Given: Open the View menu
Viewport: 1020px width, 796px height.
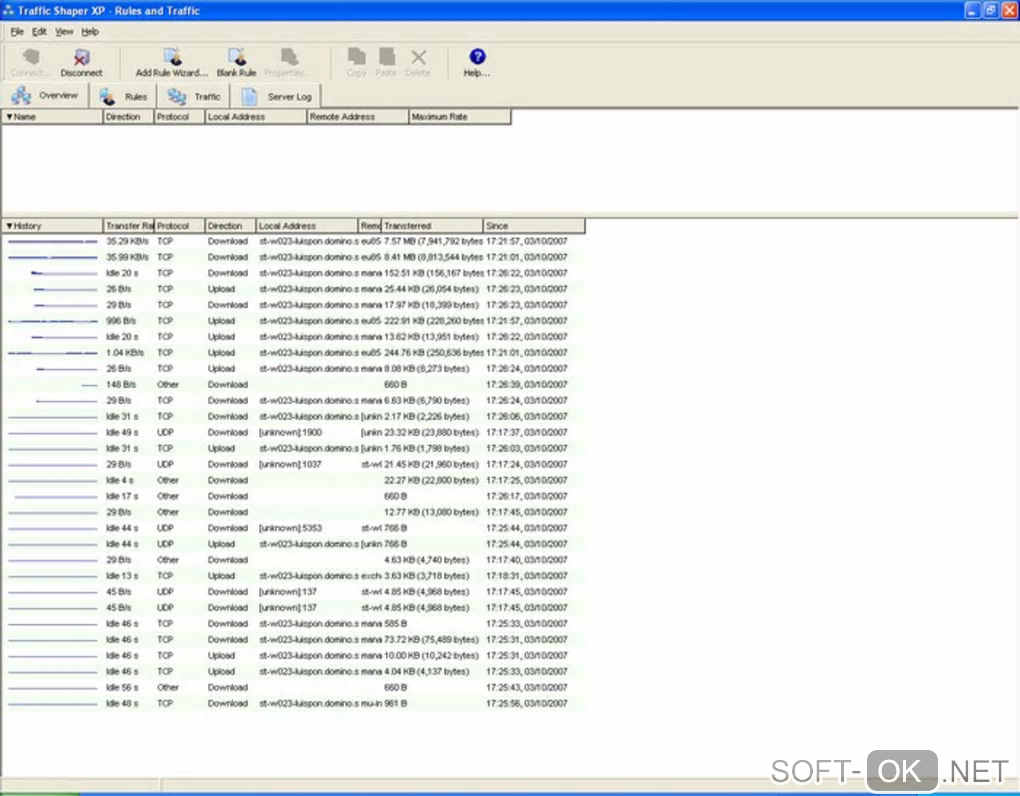Looking at the screenshot, I should [x=64, y=31].
